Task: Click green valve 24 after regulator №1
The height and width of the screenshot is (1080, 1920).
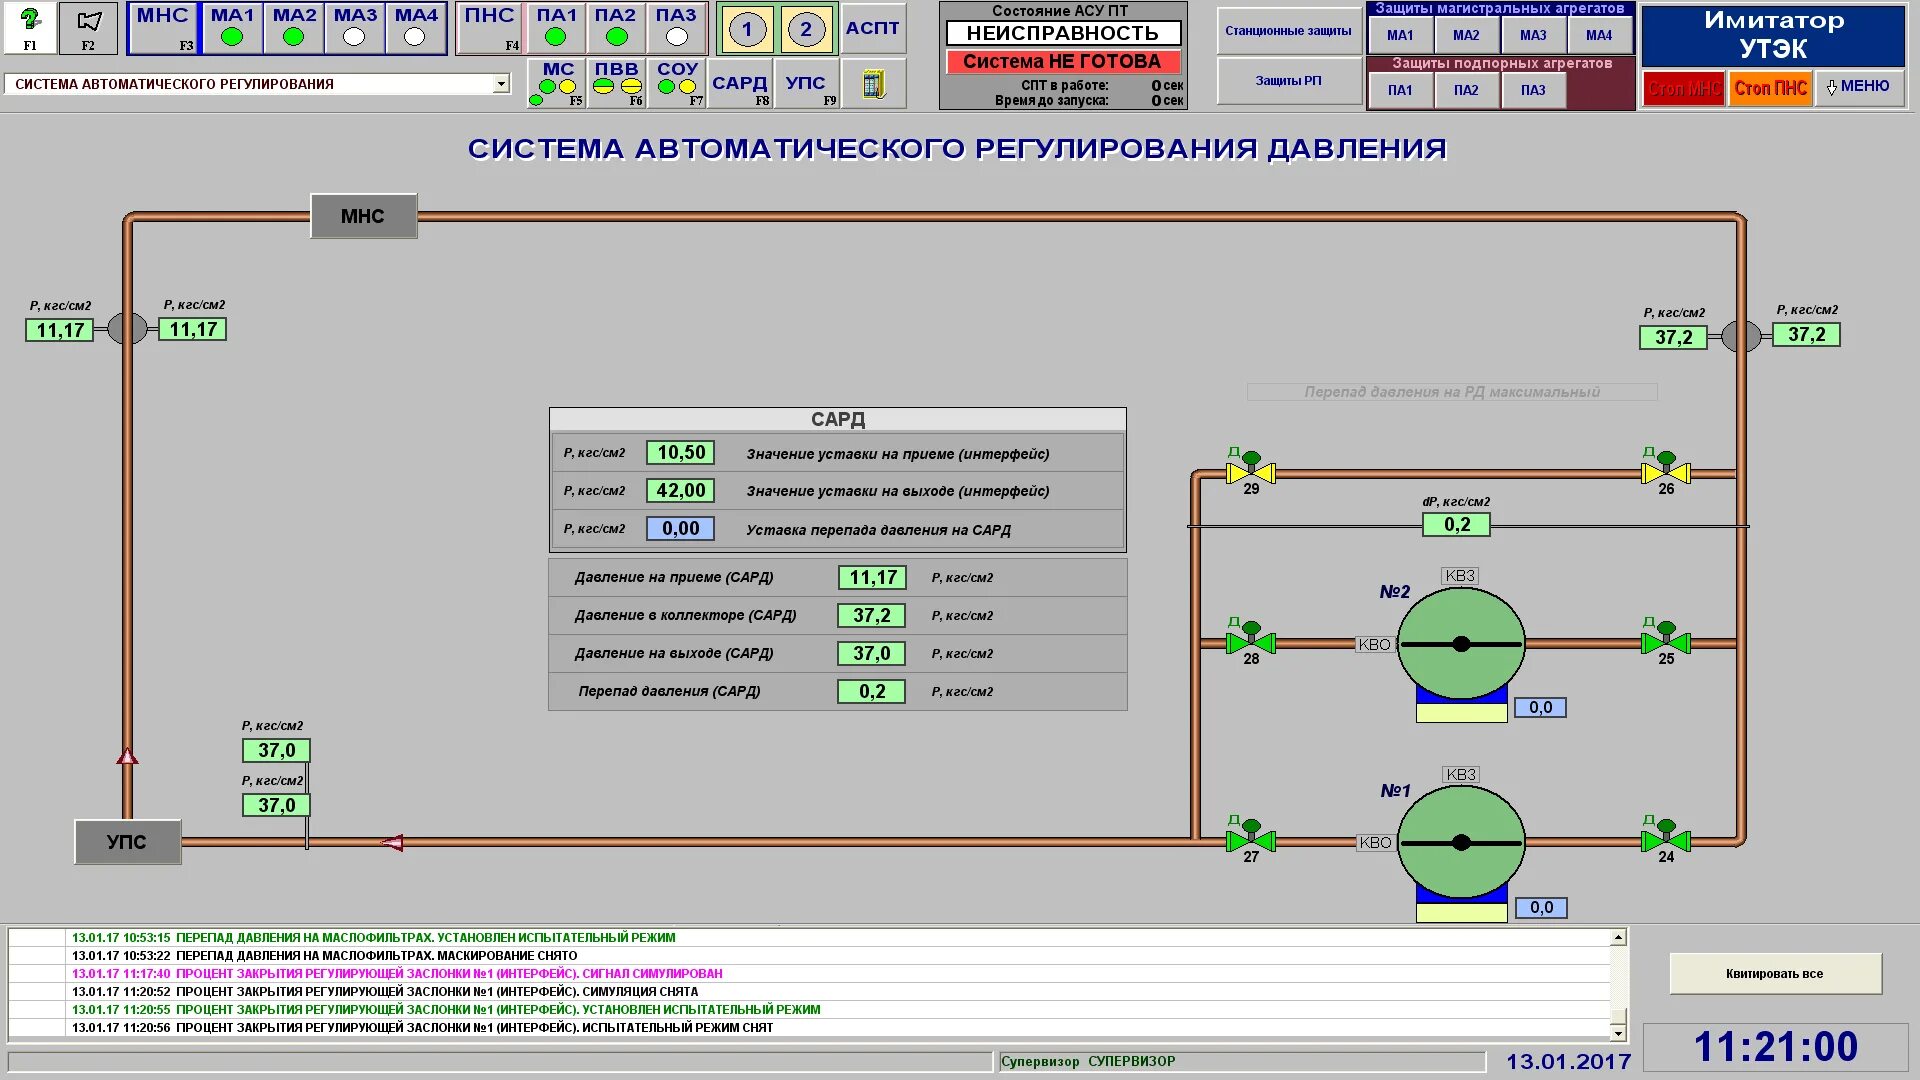Action: tap(1665, 840)
